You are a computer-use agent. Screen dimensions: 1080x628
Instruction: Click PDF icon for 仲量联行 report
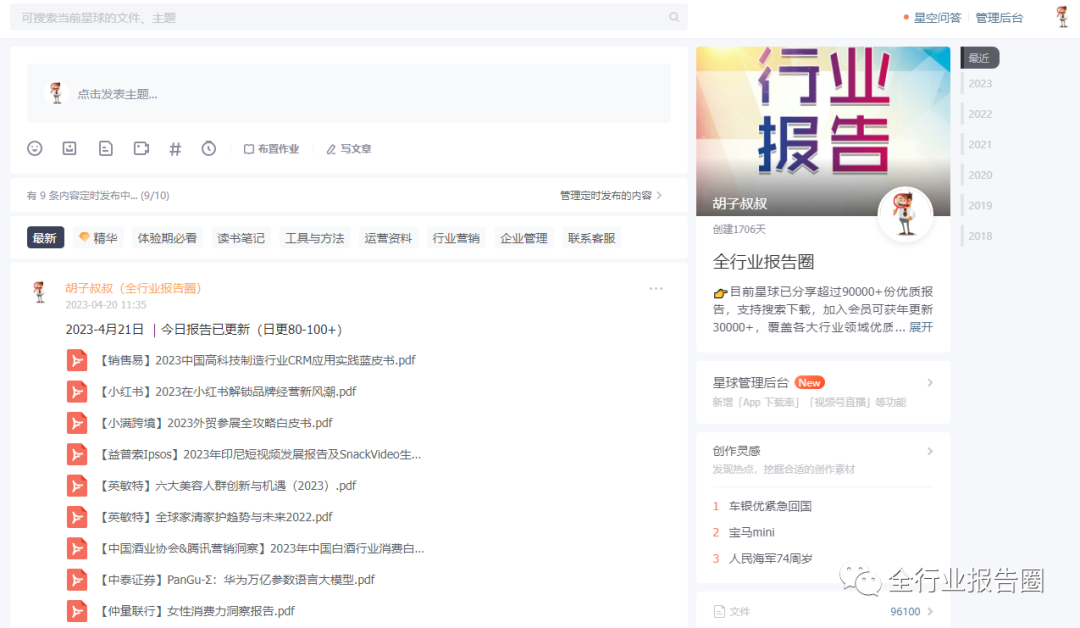coord(77,611)
